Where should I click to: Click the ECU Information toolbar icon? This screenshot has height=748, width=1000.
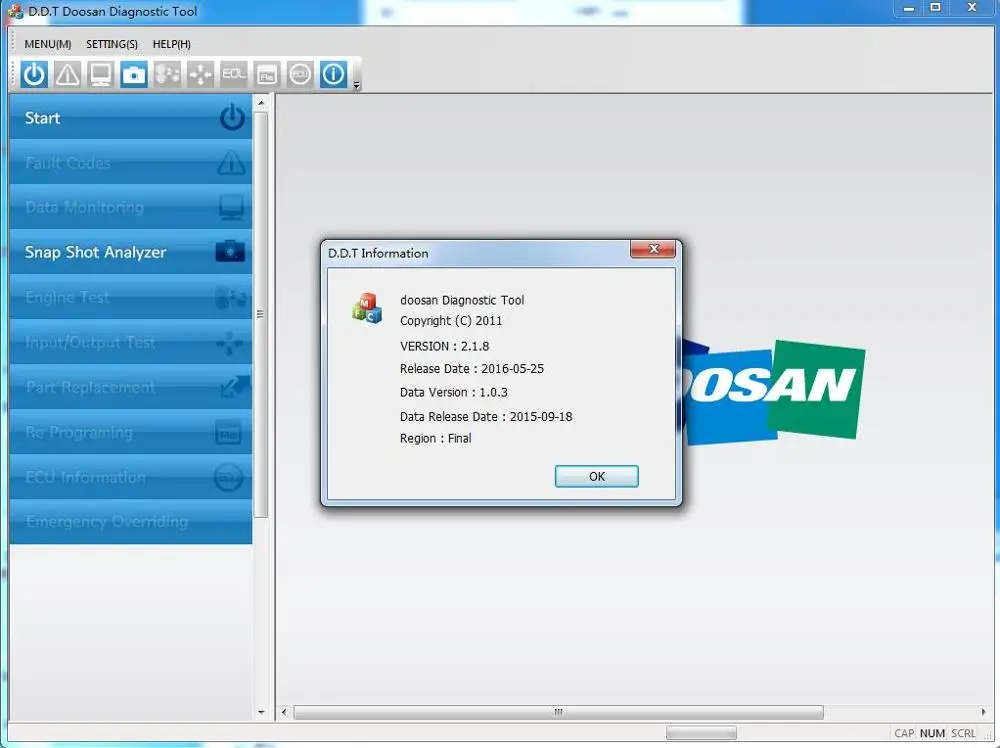(299, 74)
